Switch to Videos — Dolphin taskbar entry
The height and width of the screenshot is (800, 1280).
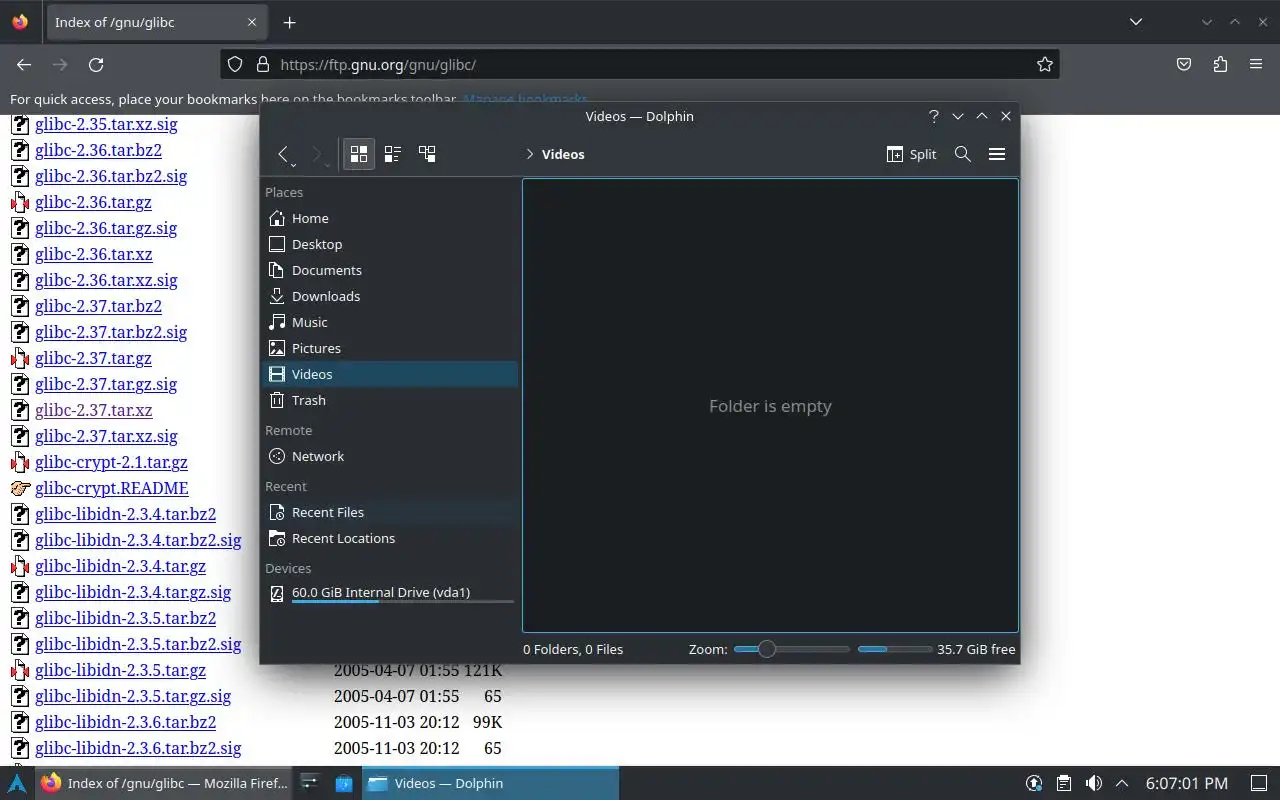coord(489,783)
